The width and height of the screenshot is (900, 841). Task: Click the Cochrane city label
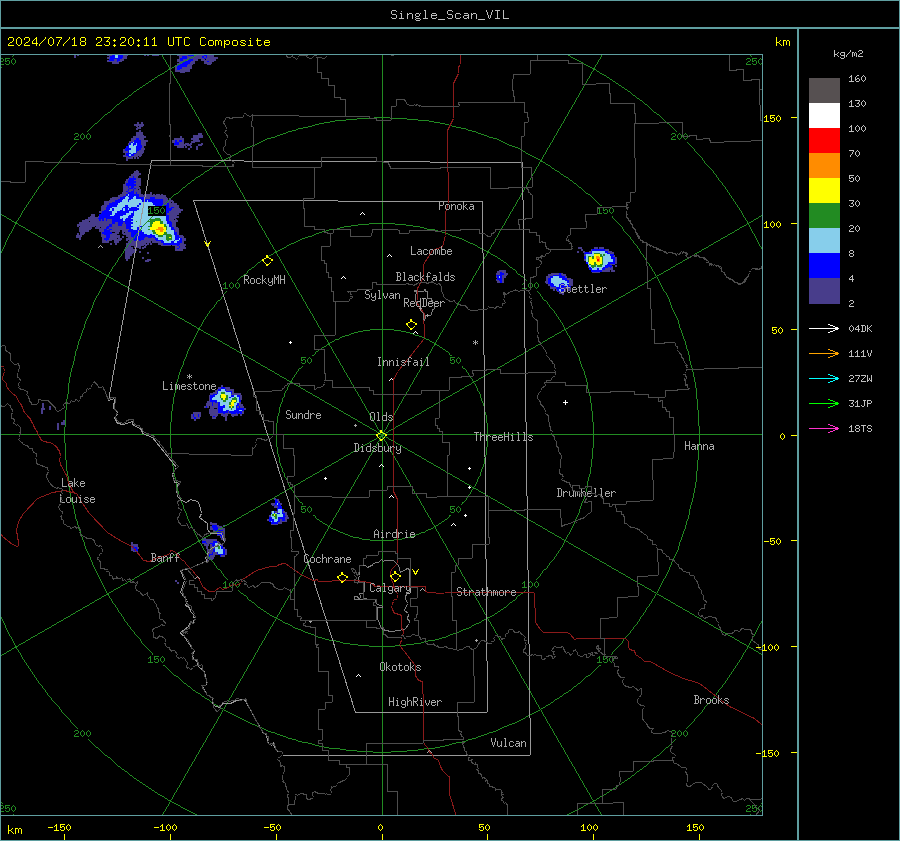coord(327,559)
